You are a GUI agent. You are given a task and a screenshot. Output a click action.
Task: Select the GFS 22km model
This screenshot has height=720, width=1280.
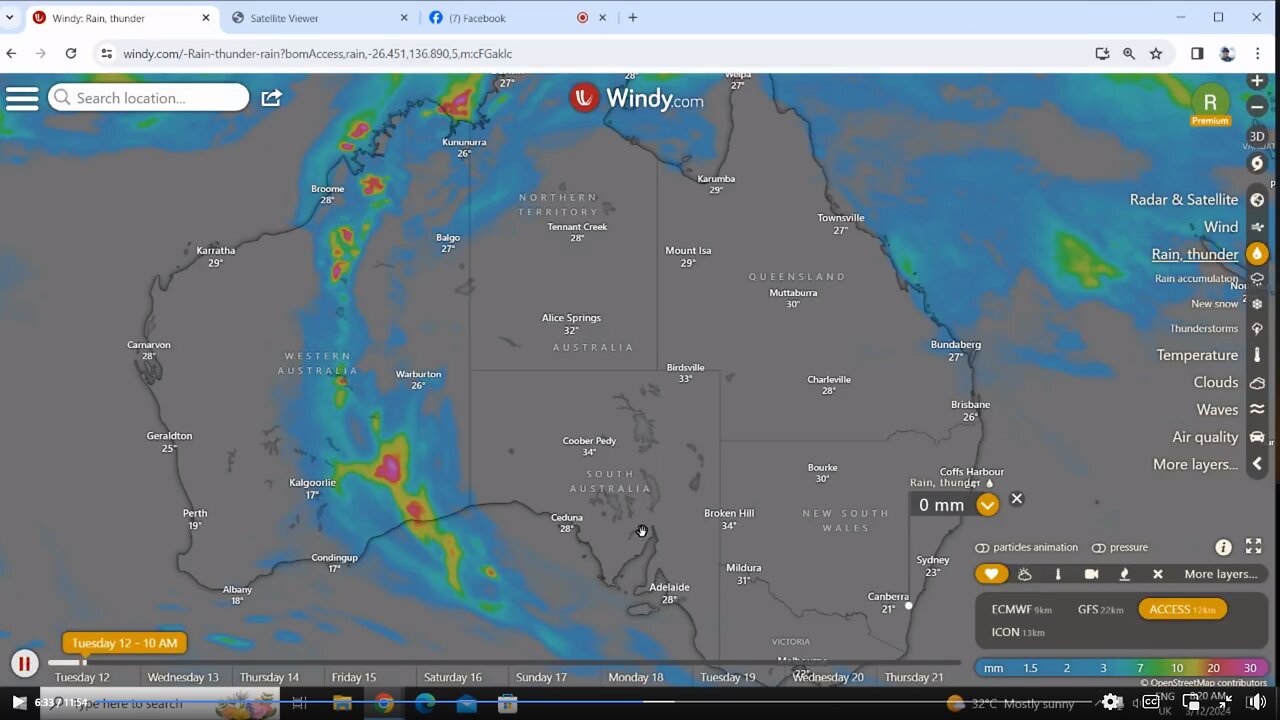pyautogui.click(x=1100, y=609)
